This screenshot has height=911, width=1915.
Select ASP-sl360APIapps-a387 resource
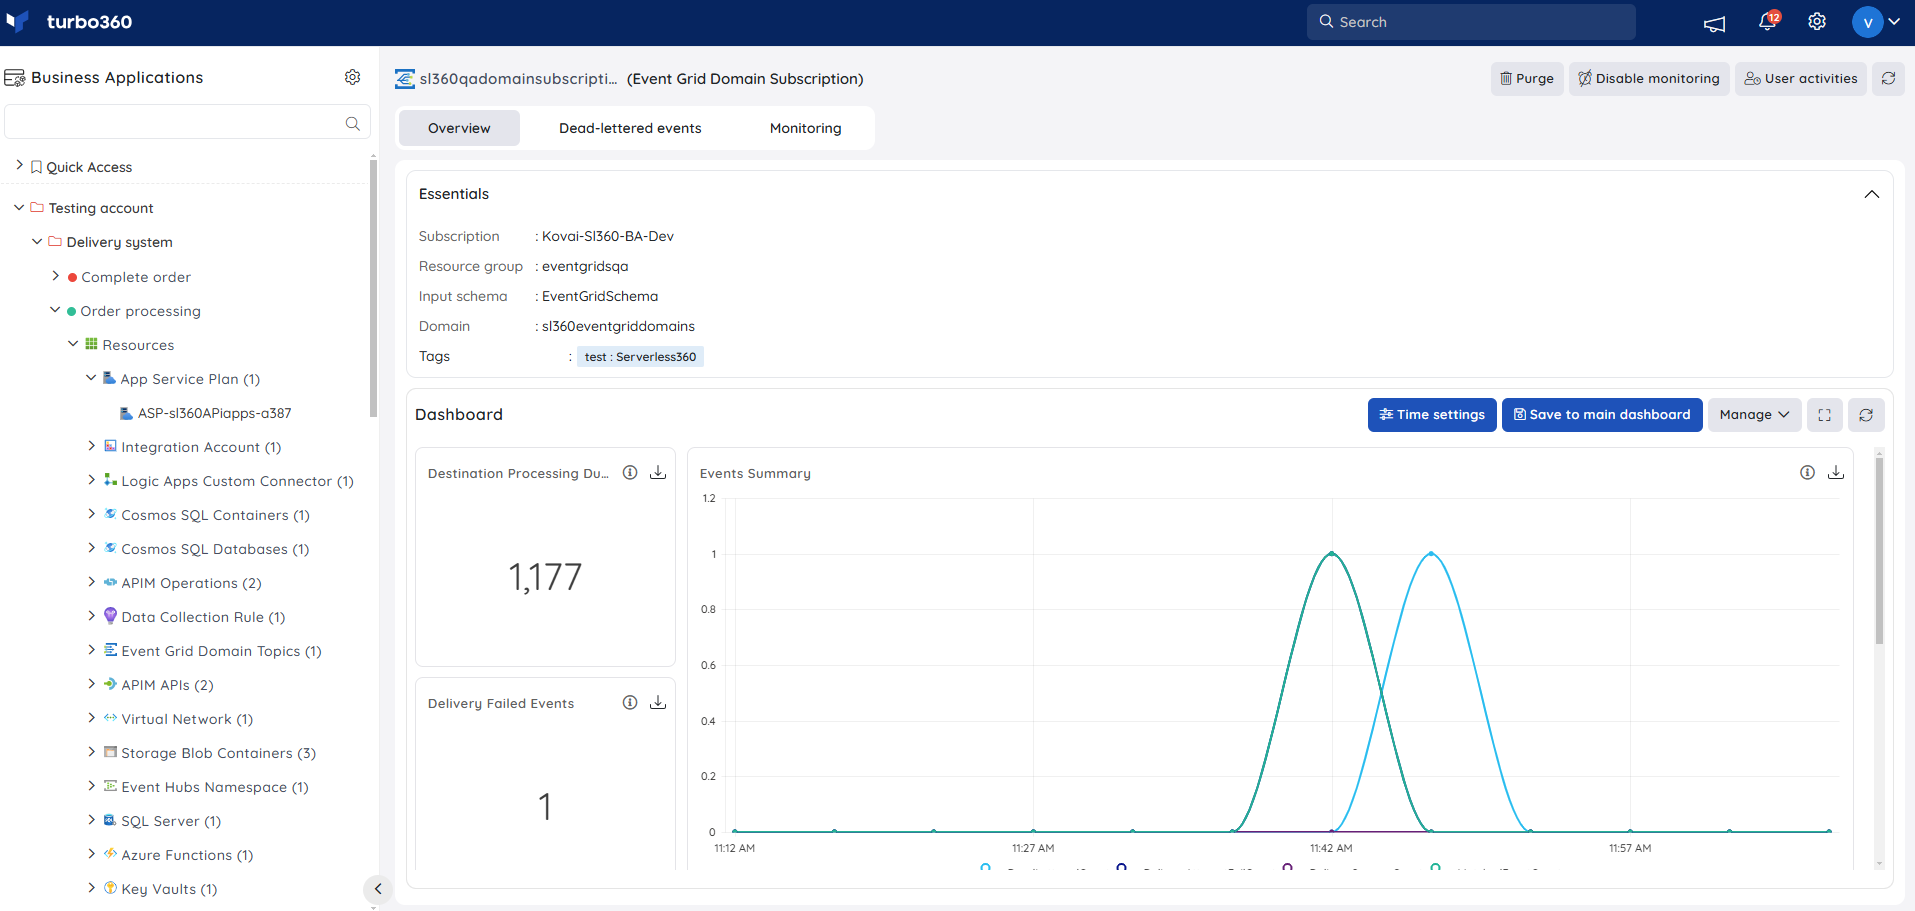coord(215,413)
